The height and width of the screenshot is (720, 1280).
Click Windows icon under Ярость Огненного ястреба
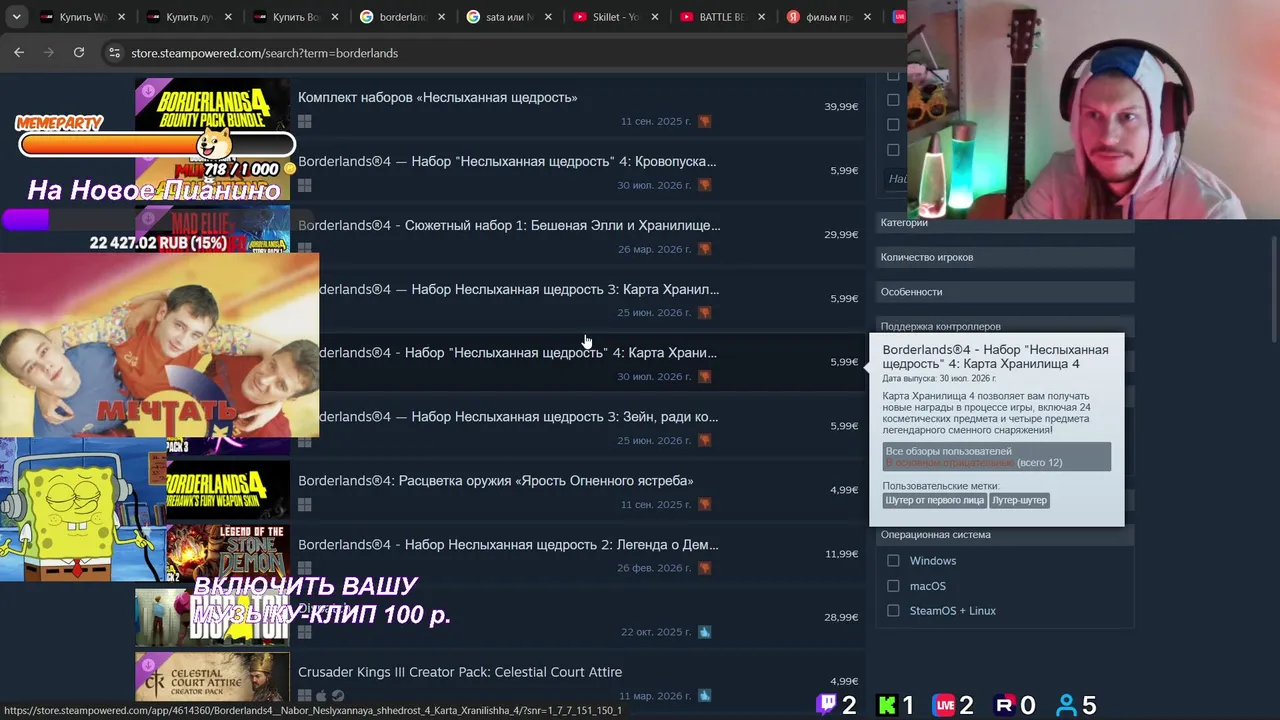click(x=305, y=505)
